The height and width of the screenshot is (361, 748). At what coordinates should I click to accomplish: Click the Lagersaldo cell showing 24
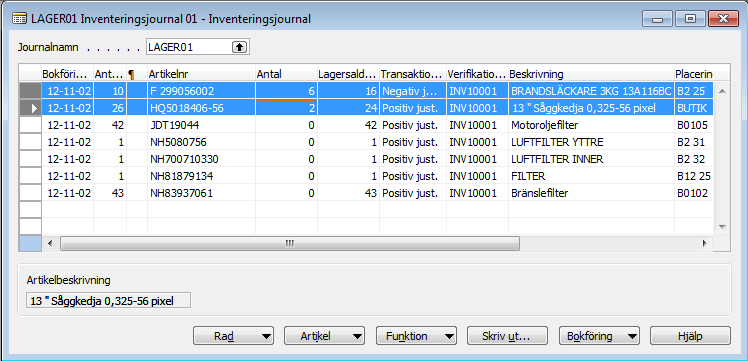pos(348,108)
